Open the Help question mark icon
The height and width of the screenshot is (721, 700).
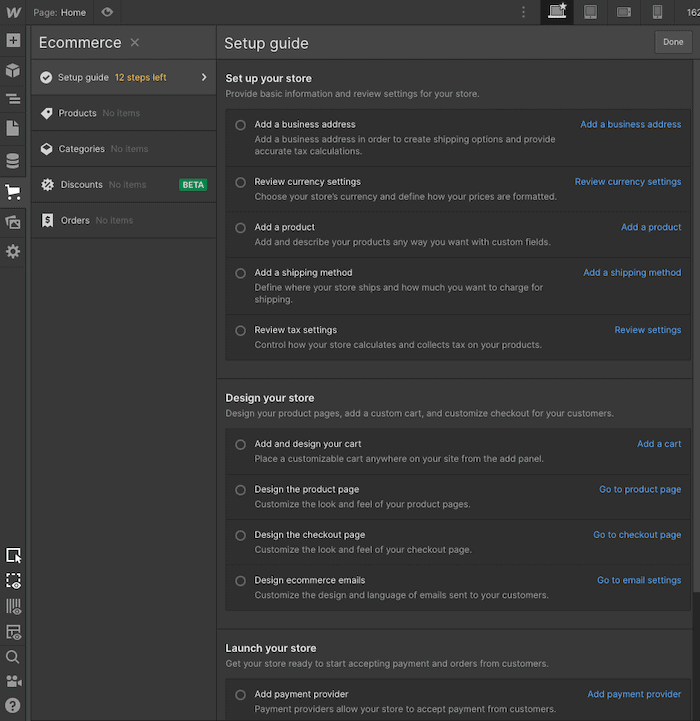(13, 705)
